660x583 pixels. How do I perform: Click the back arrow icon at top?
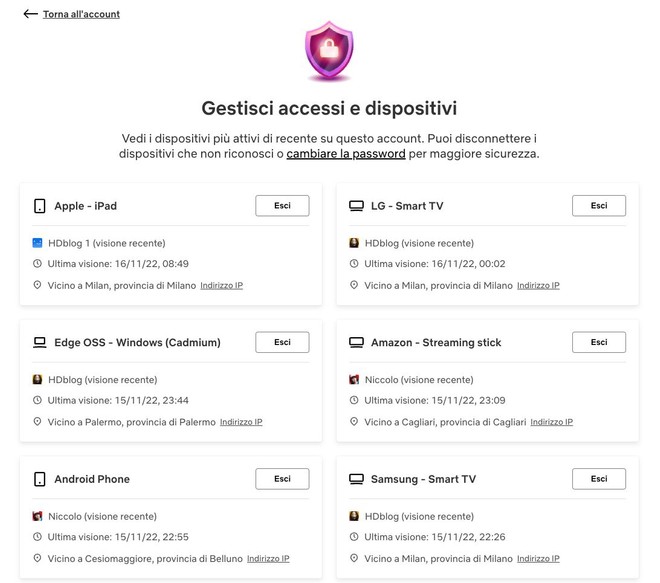coord(30,14)
